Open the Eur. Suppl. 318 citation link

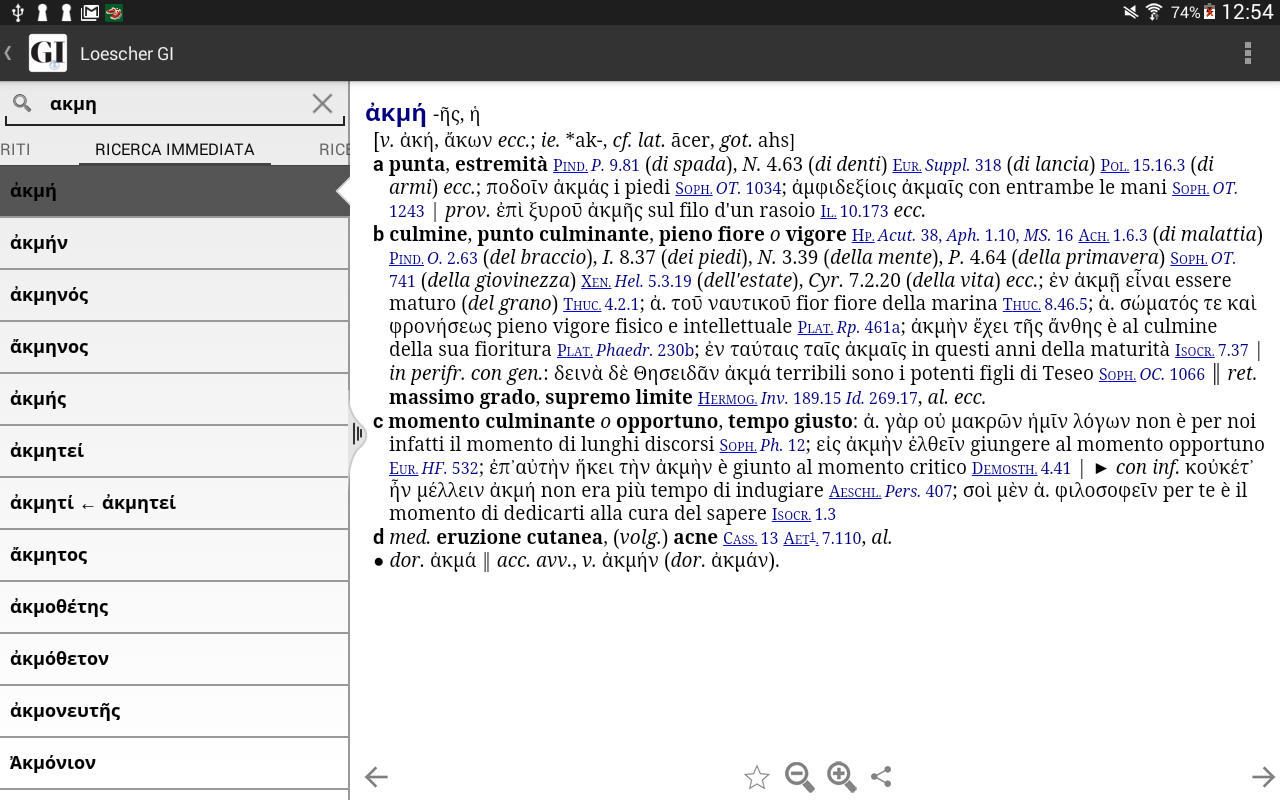click(947, 165)
